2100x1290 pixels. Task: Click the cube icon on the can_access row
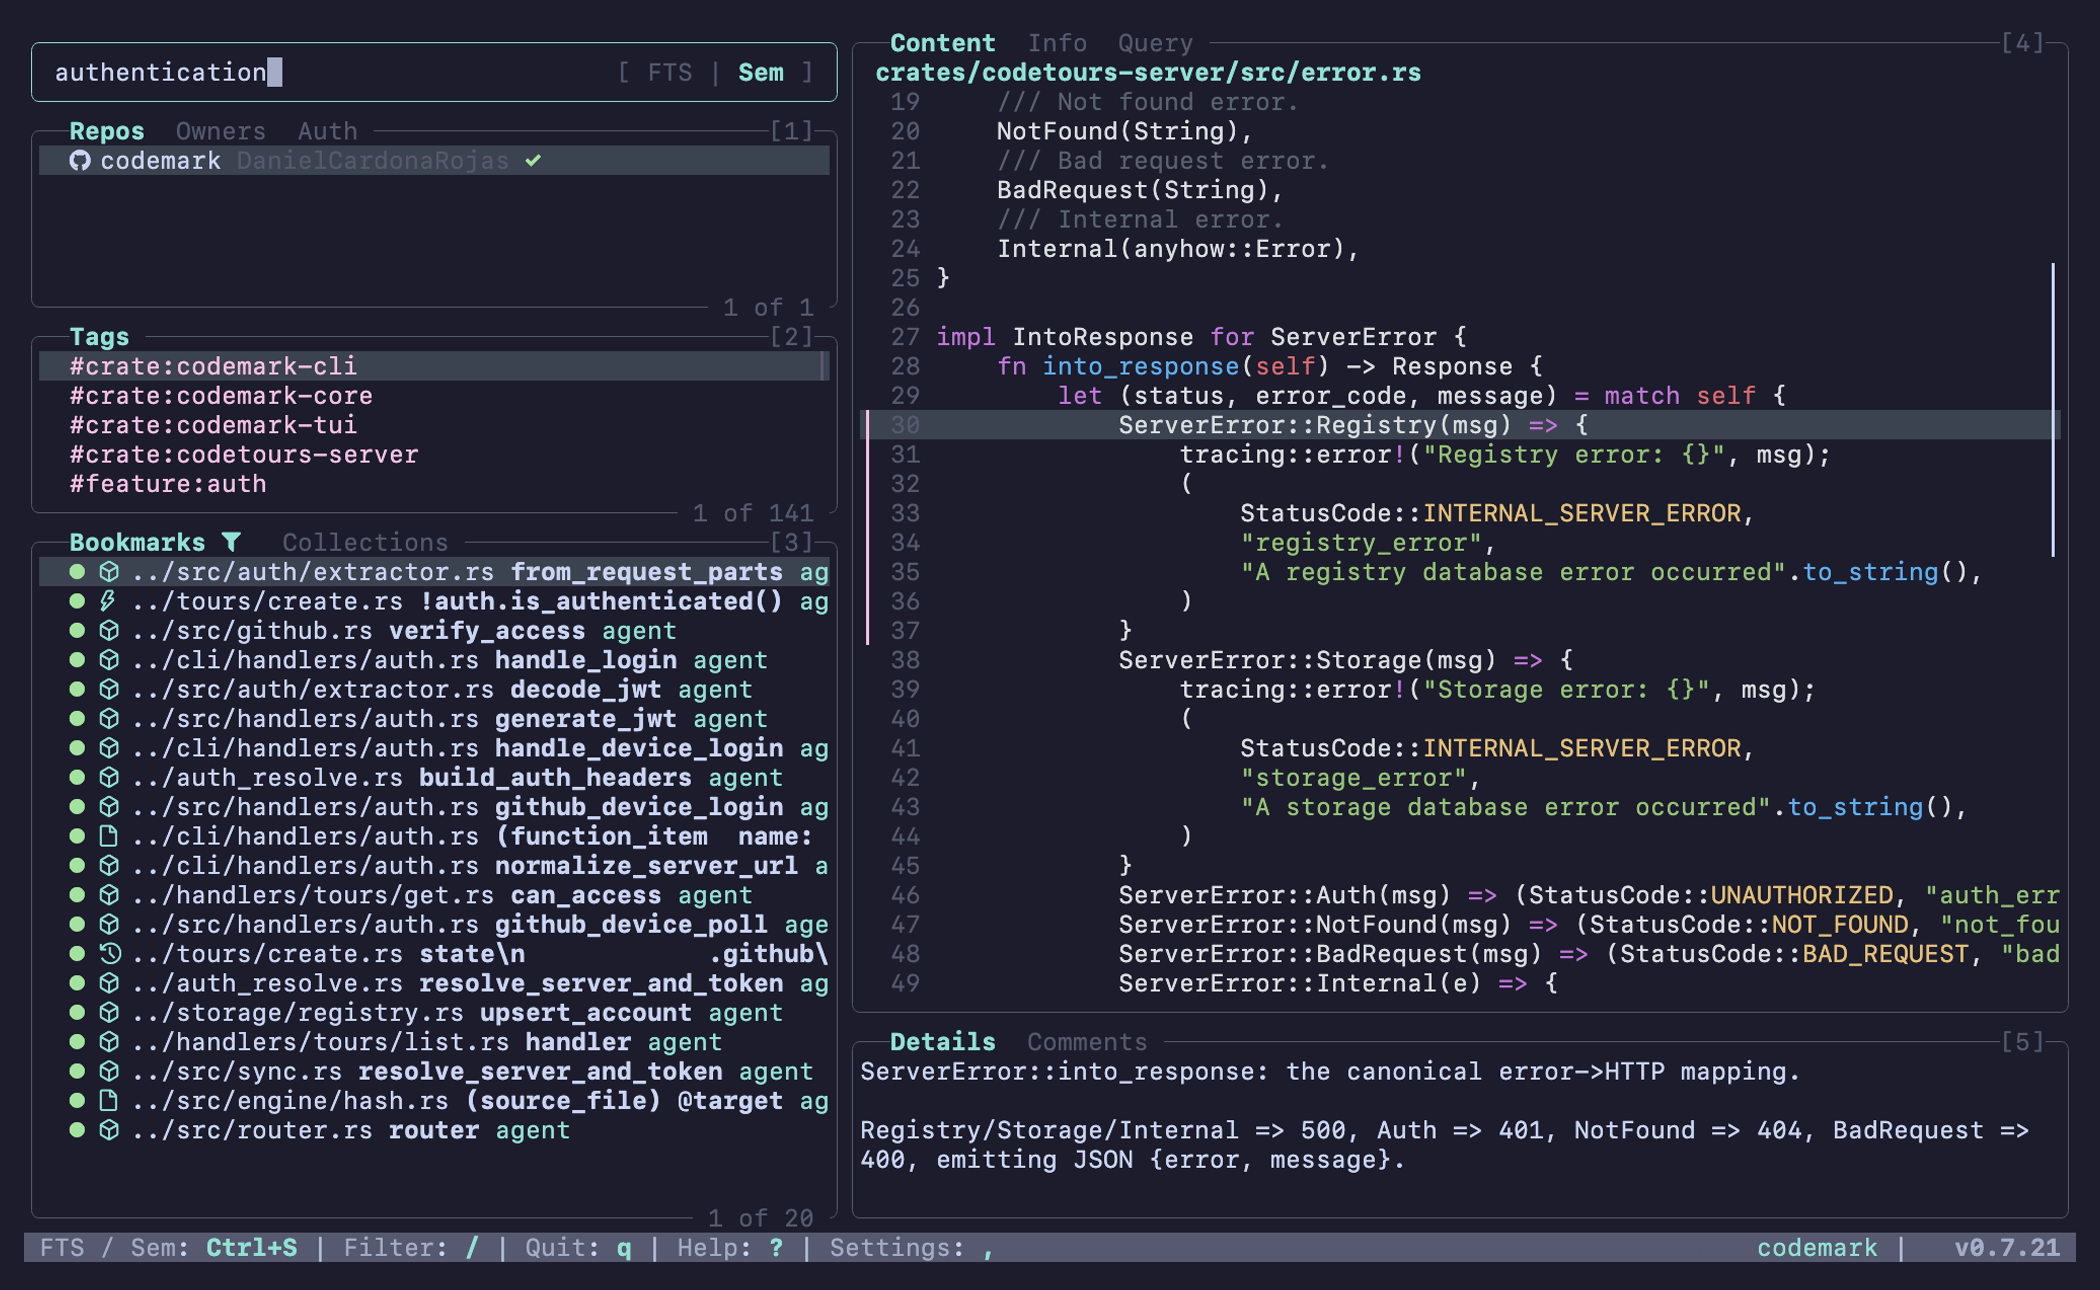coord(109,895)
